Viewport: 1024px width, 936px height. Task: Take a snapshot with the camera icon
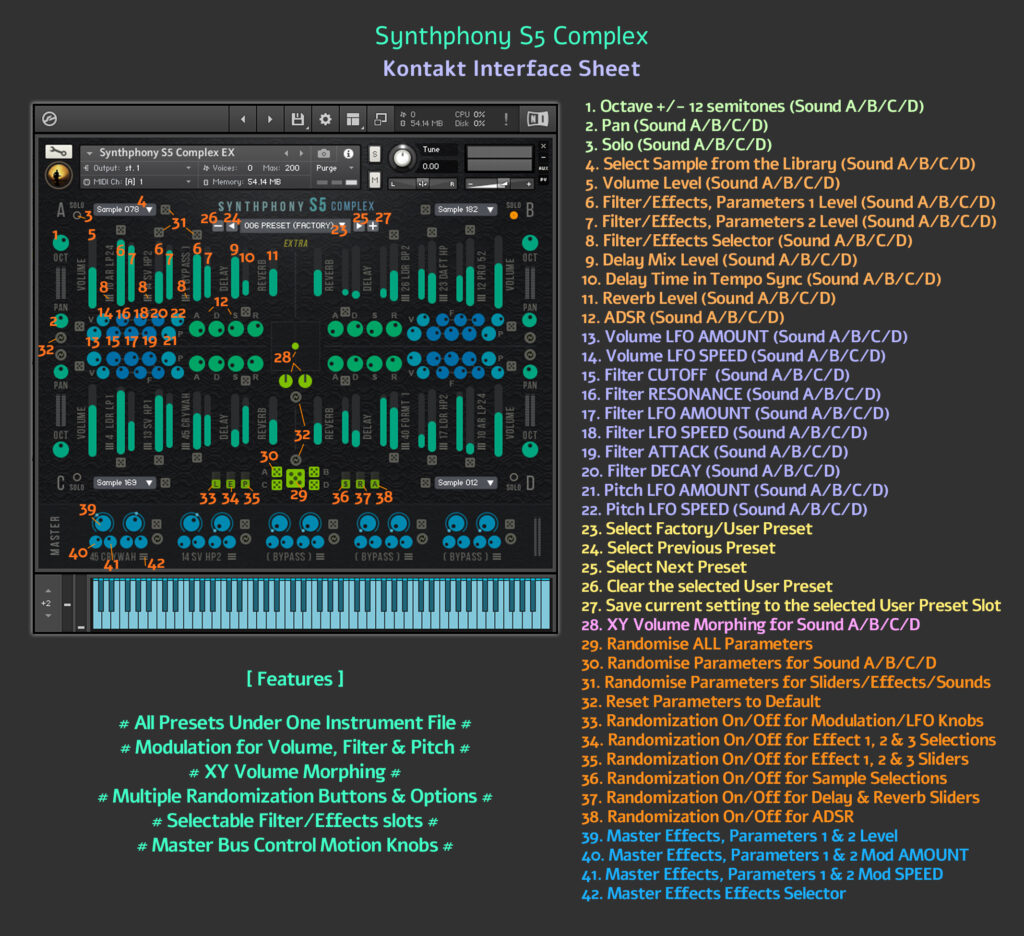(x=324, y=153)
